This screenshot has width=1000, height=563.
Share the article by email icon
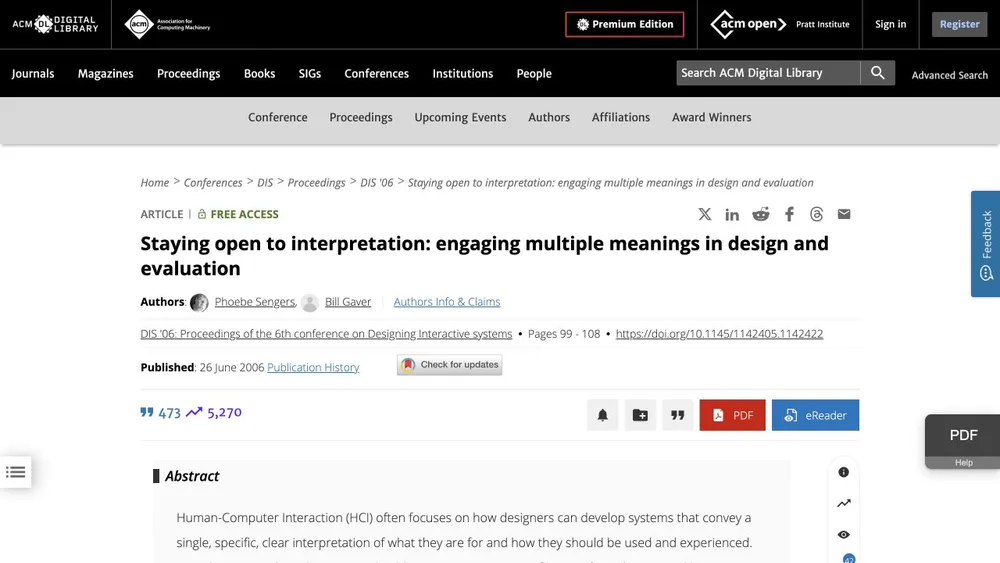tap(844, 214)
